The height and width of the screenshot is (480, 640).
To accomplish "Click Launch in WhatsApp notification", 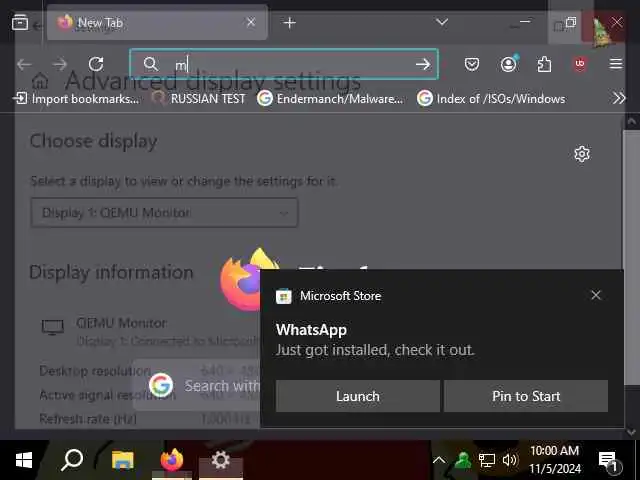I will [358, 396].
